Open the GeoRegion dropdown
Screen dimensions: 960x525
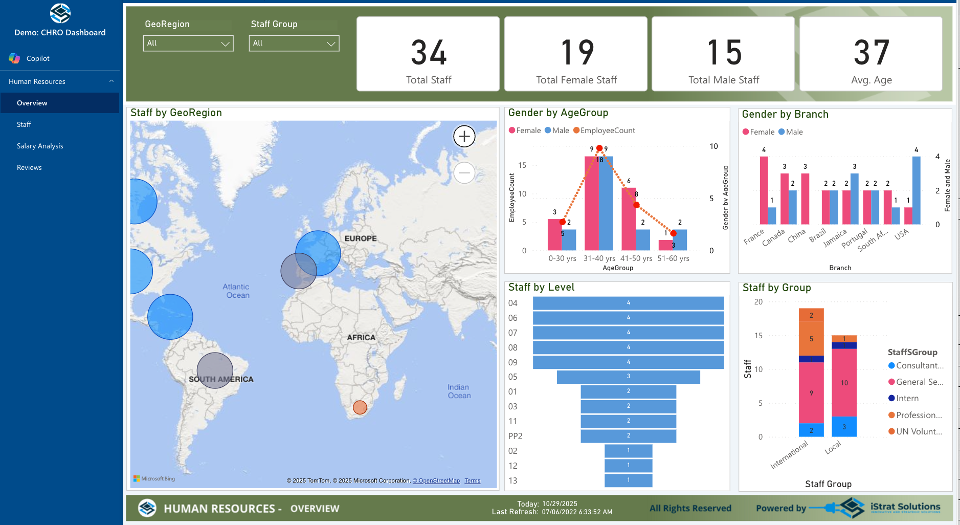pyautogui.click(x=188, y=43)
